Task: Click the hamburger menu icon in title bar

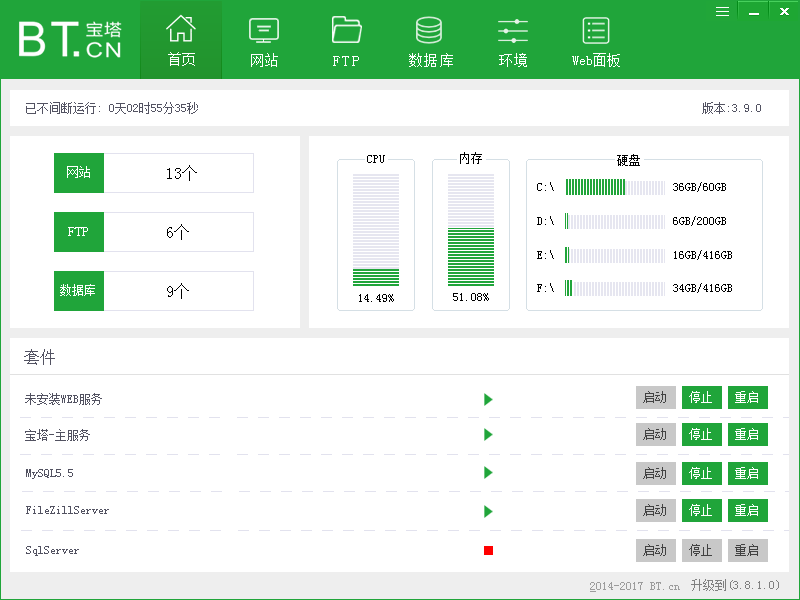Action: pyautogui.click(x=722, y=11)
